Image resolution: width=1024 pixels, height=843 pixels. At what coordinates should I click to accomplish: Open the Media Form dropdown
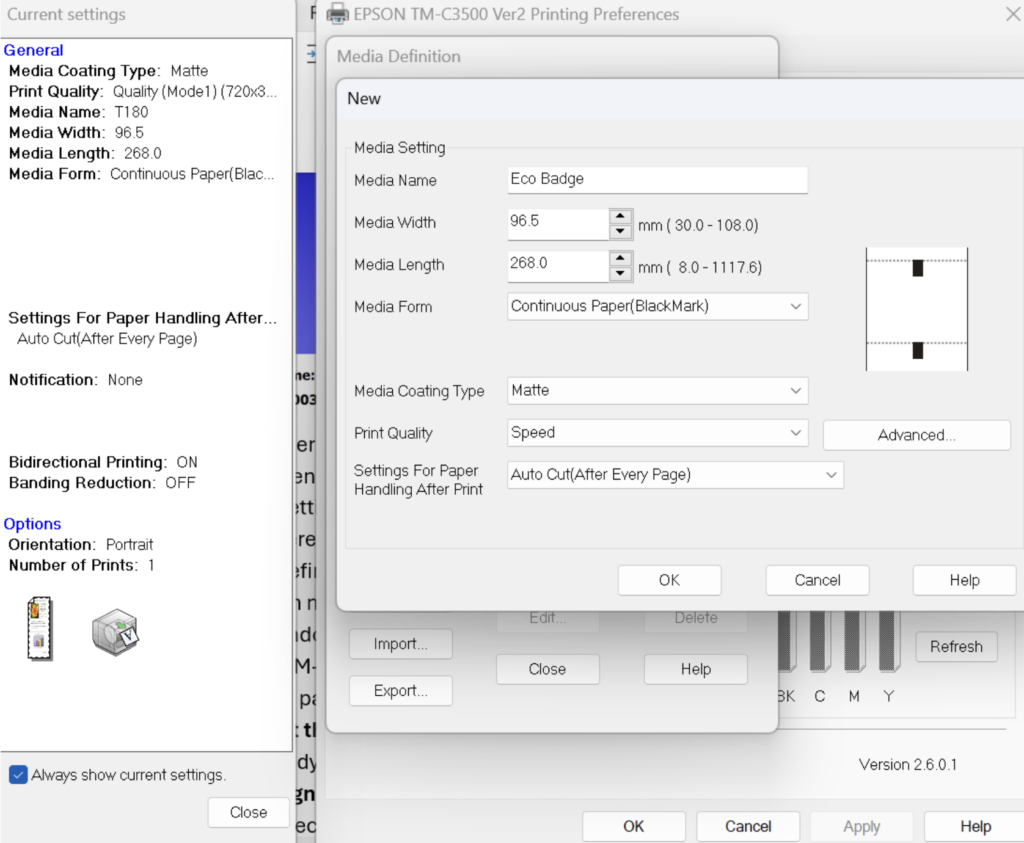657,307
